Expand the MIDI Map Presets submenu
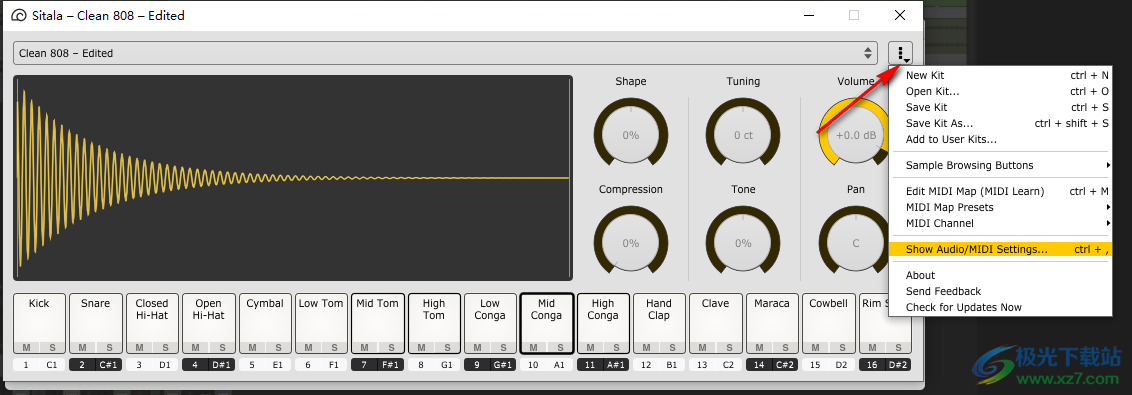The height and width of the screenshot is (395, 1132). (1001, 207)
